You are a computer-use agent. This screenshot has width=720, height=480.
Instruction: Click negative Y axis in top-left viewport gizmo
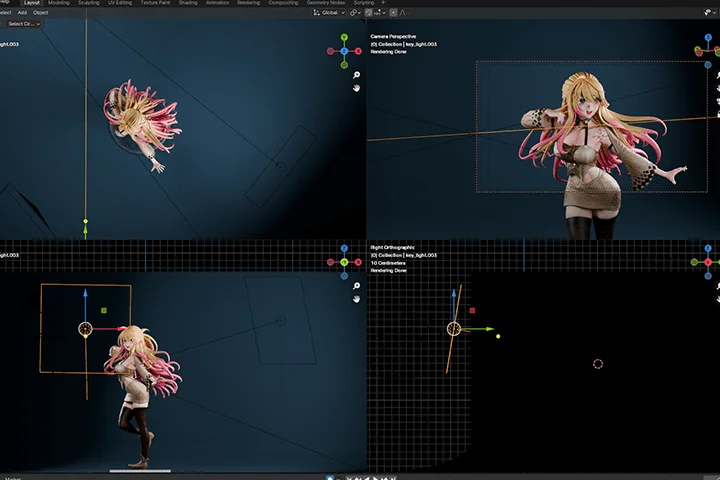(x=344, y=65)
